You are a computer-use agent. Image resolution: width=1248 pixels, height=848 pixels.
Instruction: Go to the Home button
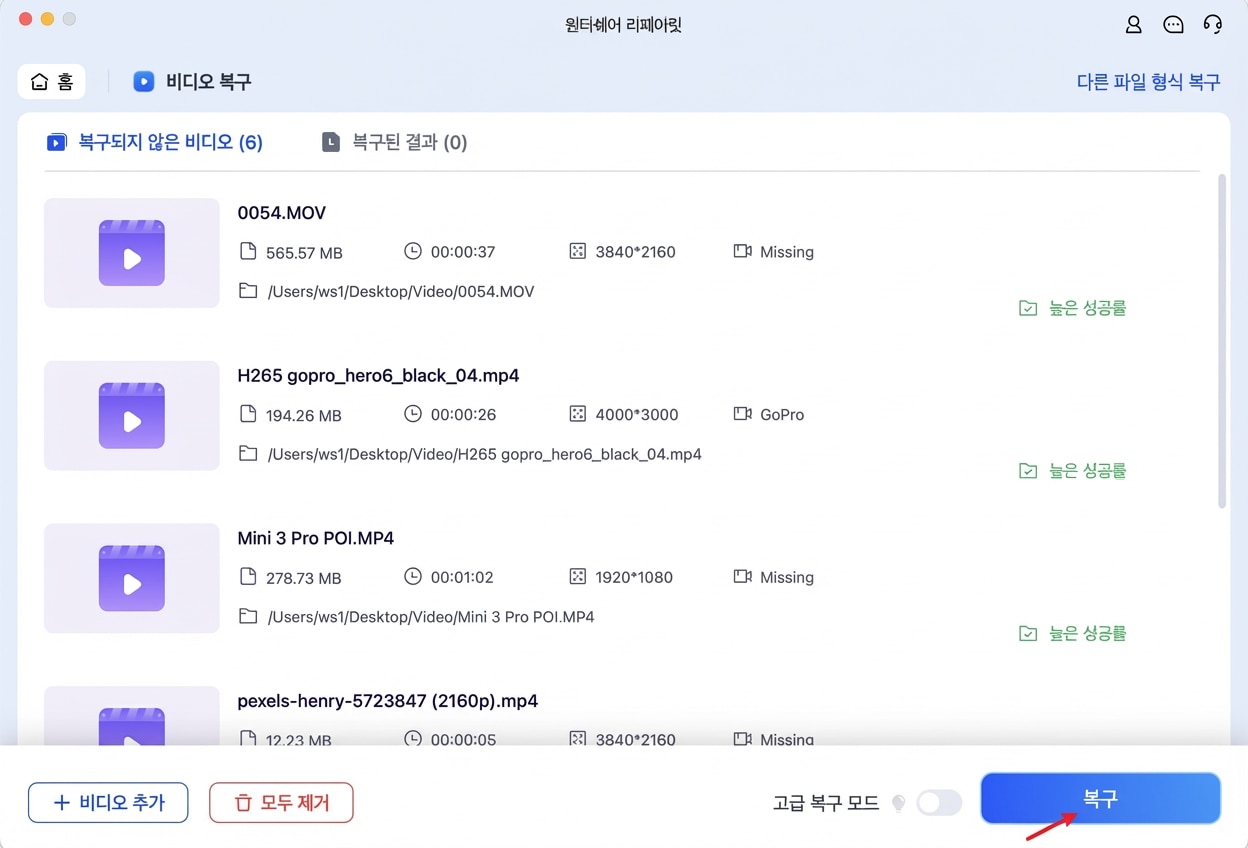[52, 82]
